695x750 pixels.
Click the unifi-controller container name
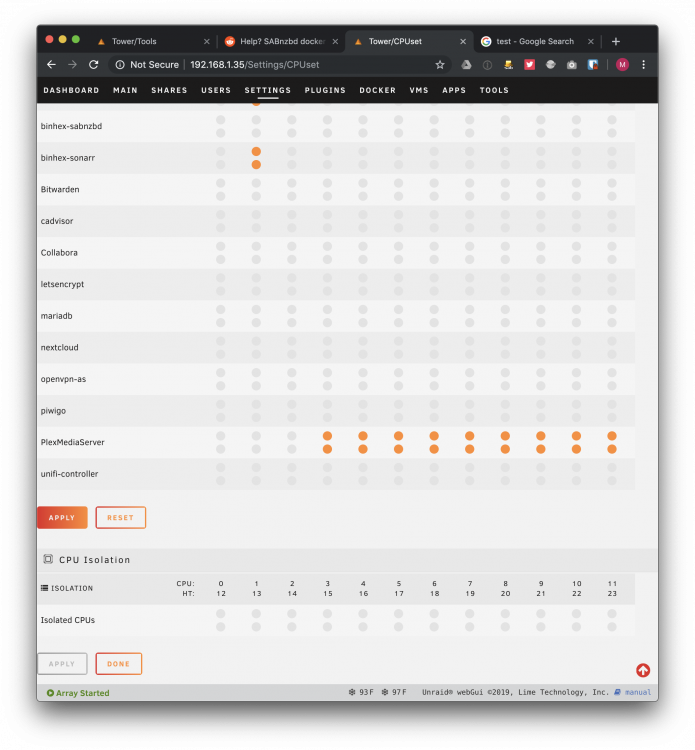[69, 474]
